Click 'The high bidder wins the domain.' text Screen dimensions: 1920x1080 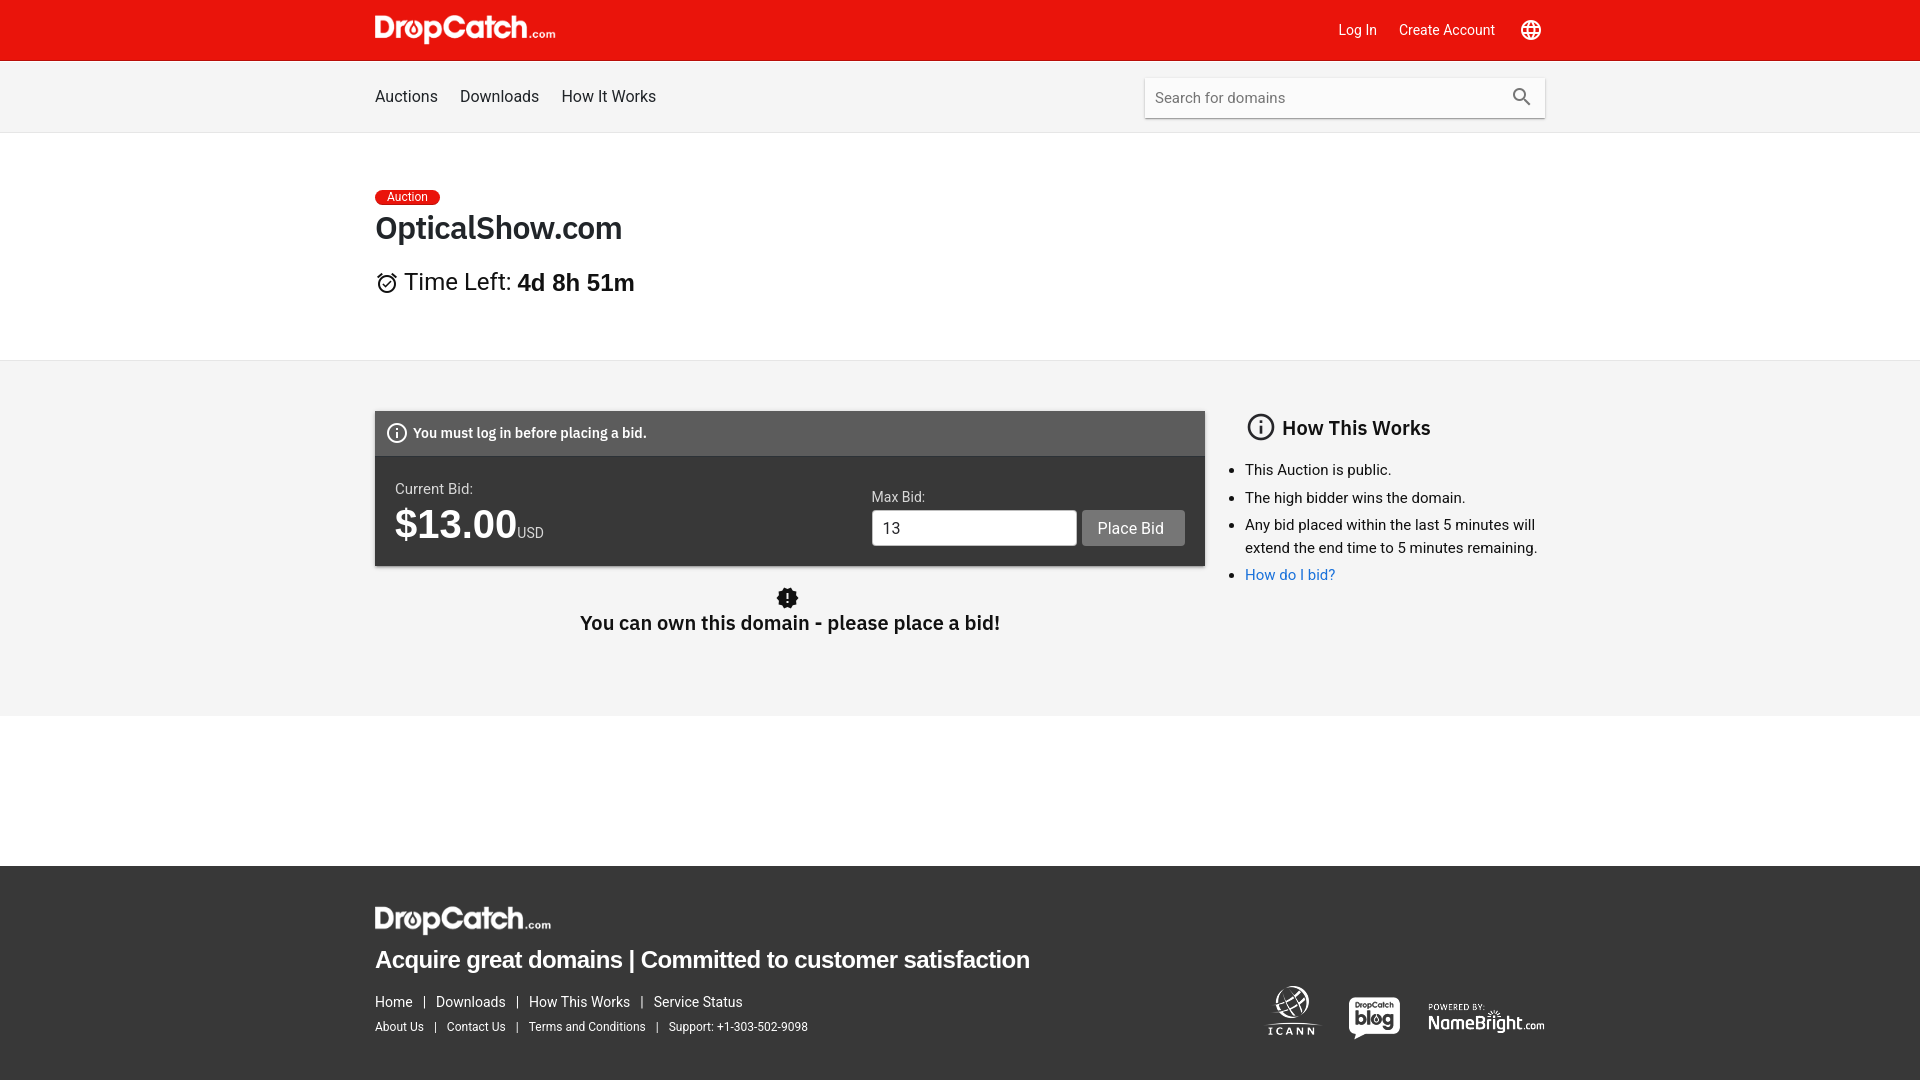pyautogui.click(x=1354, y=498)
